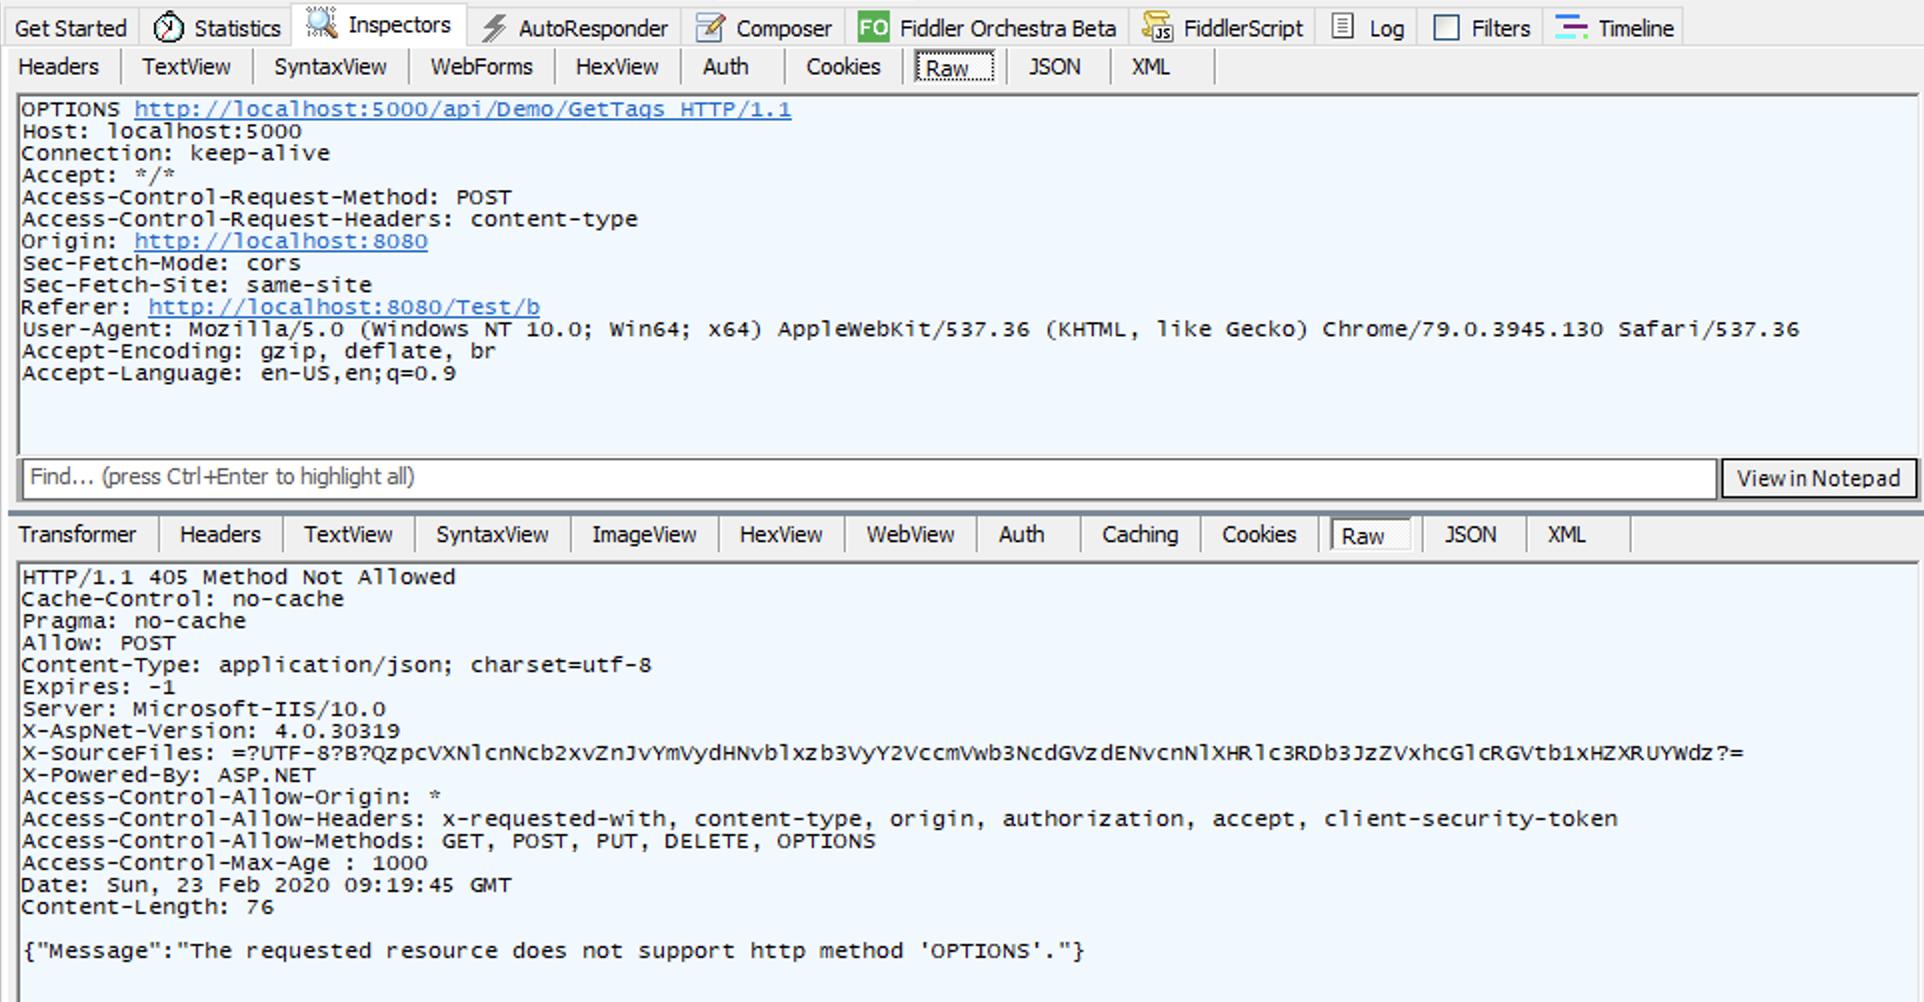This screenshot has width=1924, height=1002.
Task: Open the request XML tab
Action: 1151,67
